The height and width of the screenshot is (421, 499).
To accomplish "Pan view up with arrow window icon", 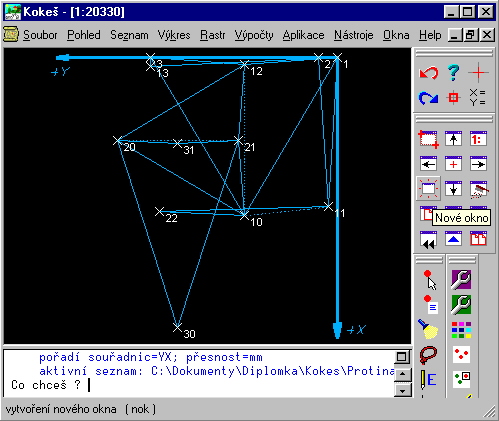I will 453,139.
